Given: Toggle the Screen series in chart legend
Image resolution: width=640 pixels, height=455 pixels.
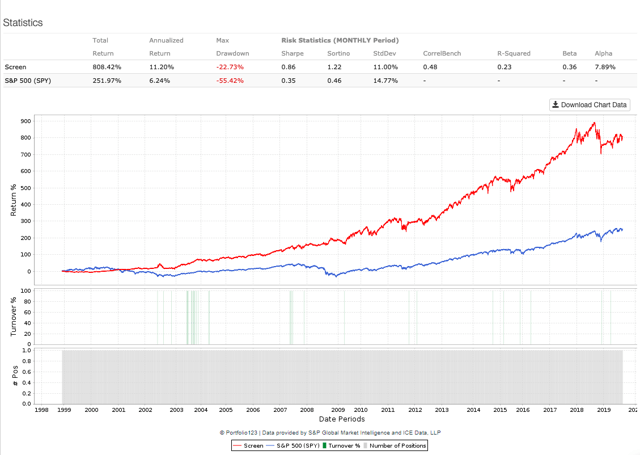Looking at the screenshot, I should tap(248, 446).
